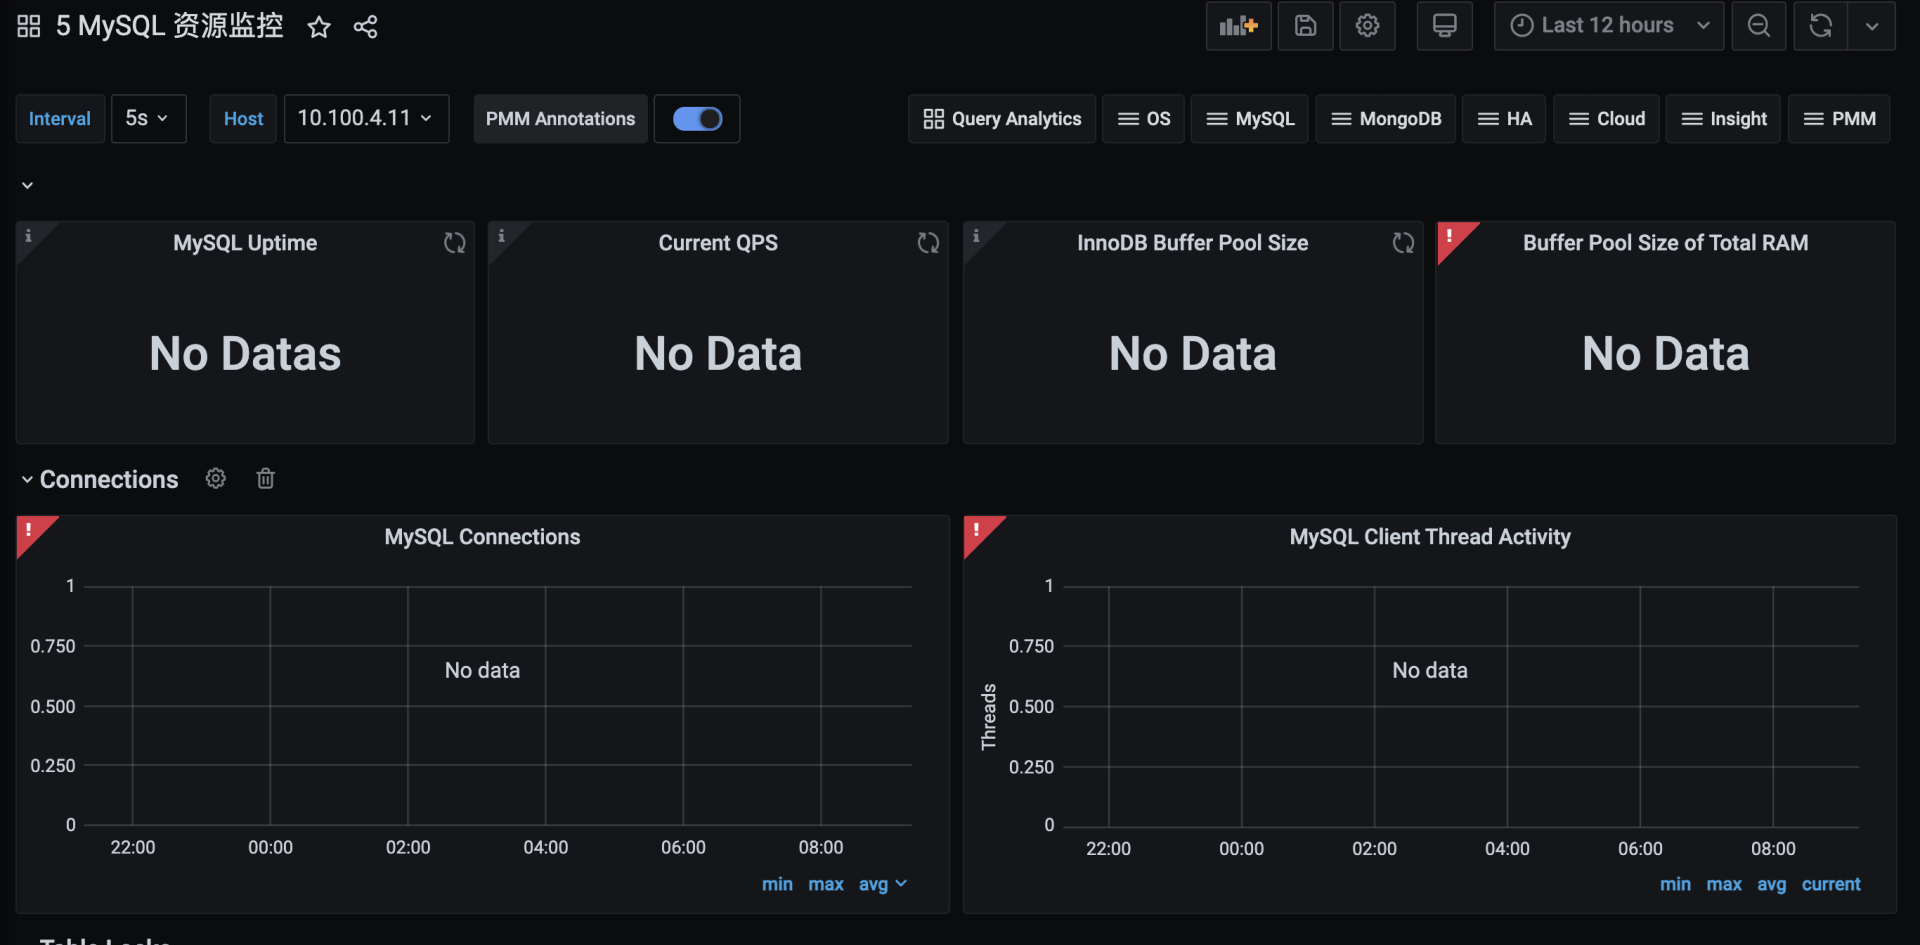
Task: Click refresh spinner on MySQL Uptime panel
Action: 455,243
